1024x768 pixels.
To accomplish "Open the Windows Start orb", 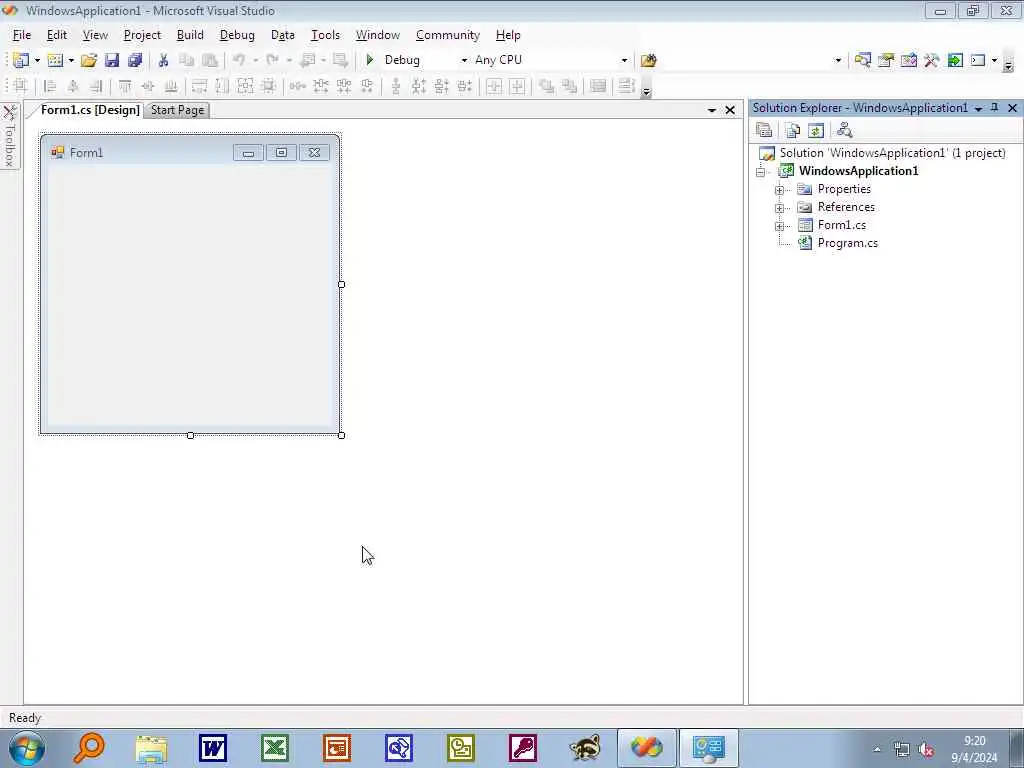I will click(x=27, y=748).
